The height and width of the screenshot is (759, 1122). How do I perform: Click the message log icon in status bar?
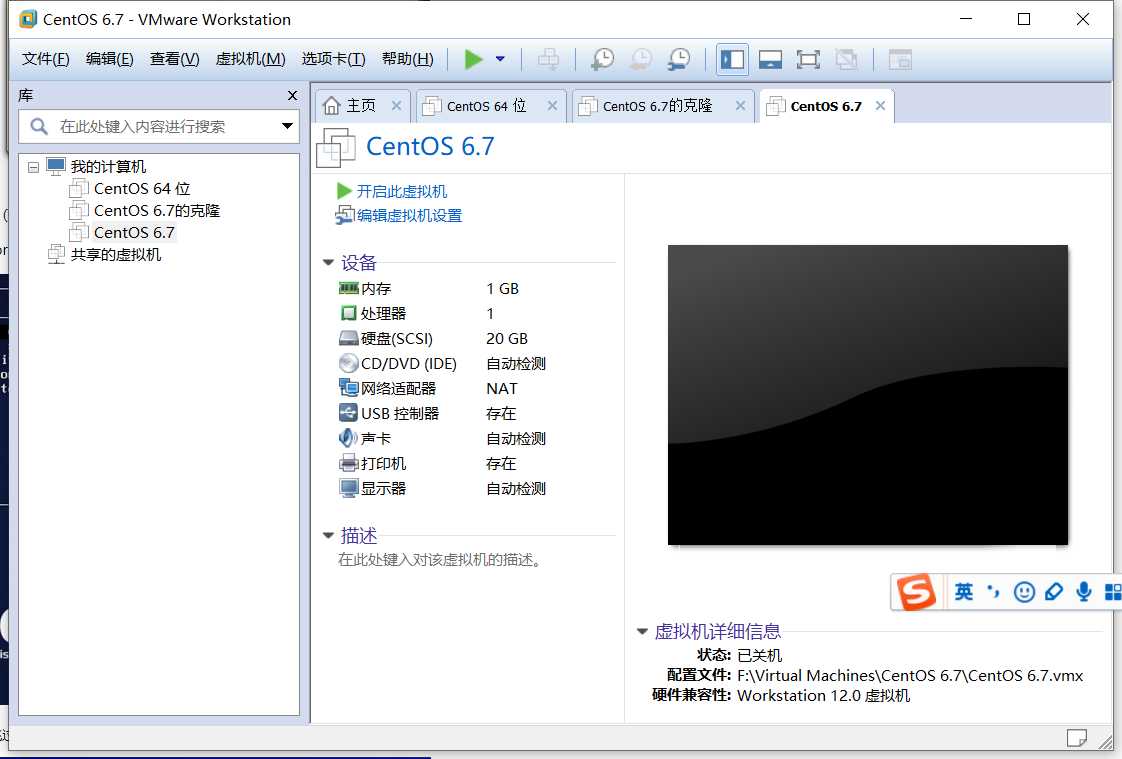coord(1076,738)
